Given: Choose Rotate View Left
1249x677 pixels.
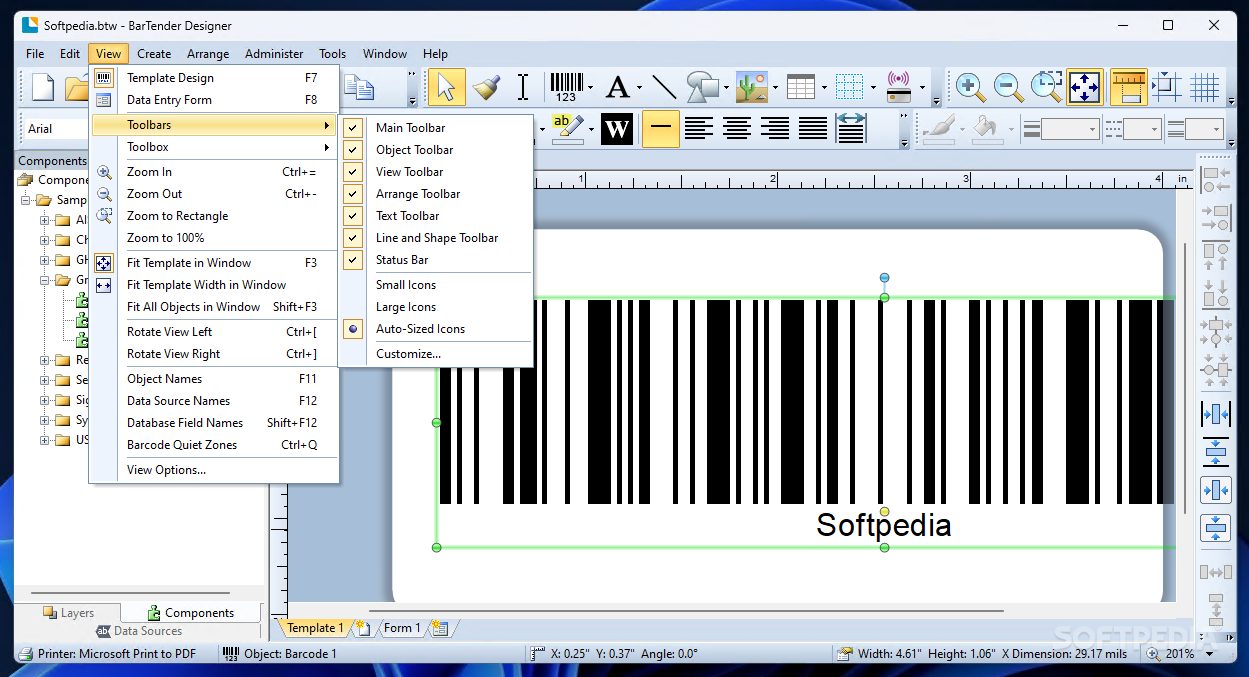Looking at the screenshot, I should (x=214, y=332).
